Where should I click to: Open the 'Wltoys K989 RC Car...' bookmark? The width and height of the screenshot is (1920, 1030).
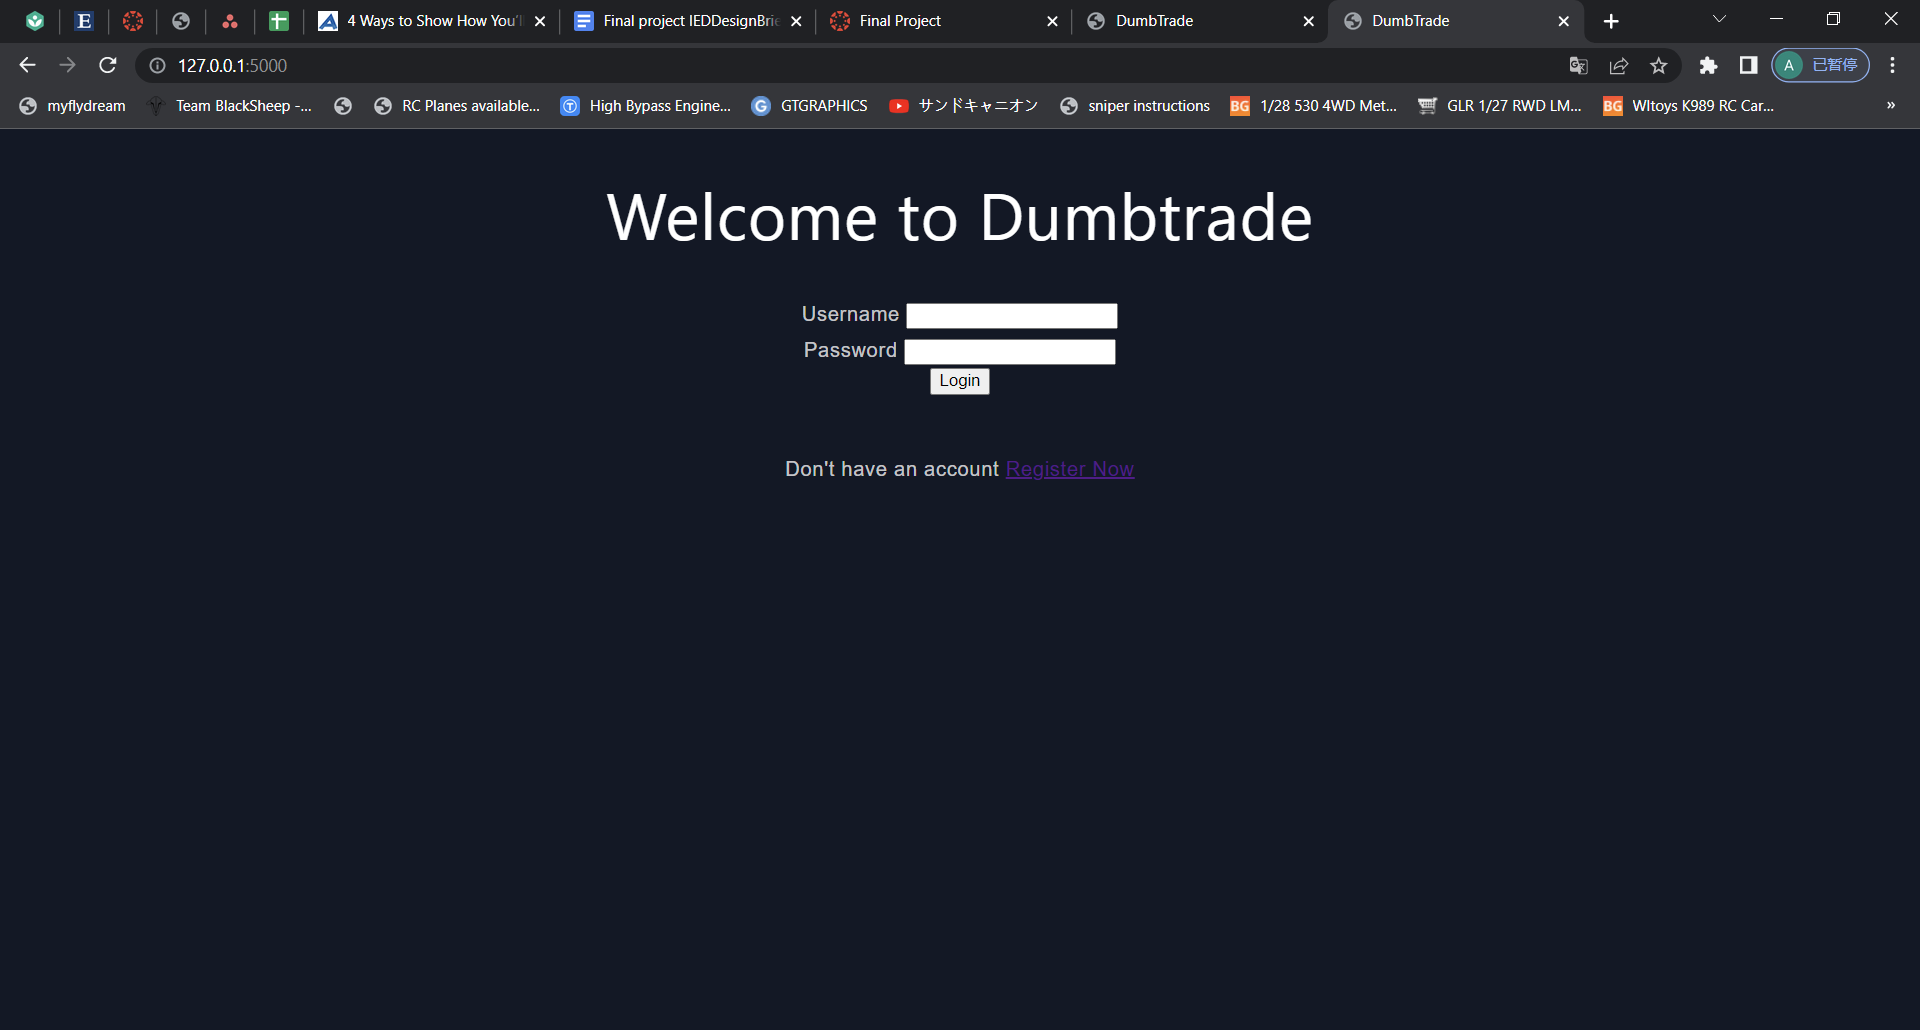tap(1689, 106)
